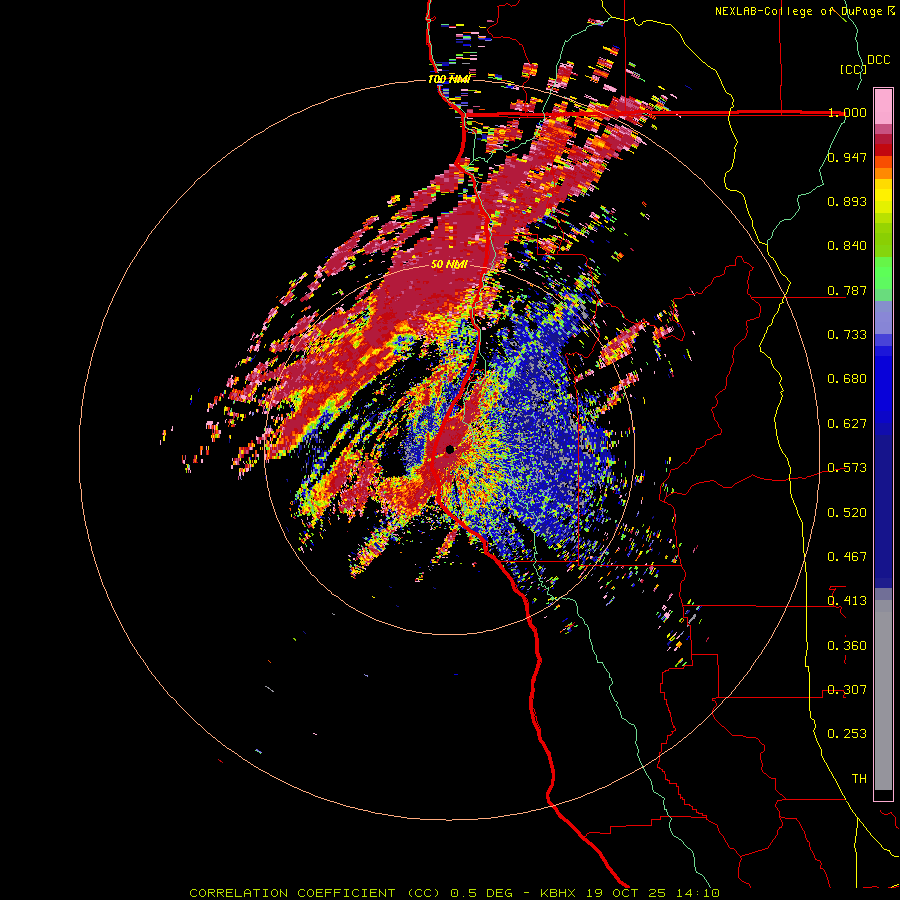Click the DCC label above the color scale
The width and height of the screenshot is (900, 900).
point(878,60)
